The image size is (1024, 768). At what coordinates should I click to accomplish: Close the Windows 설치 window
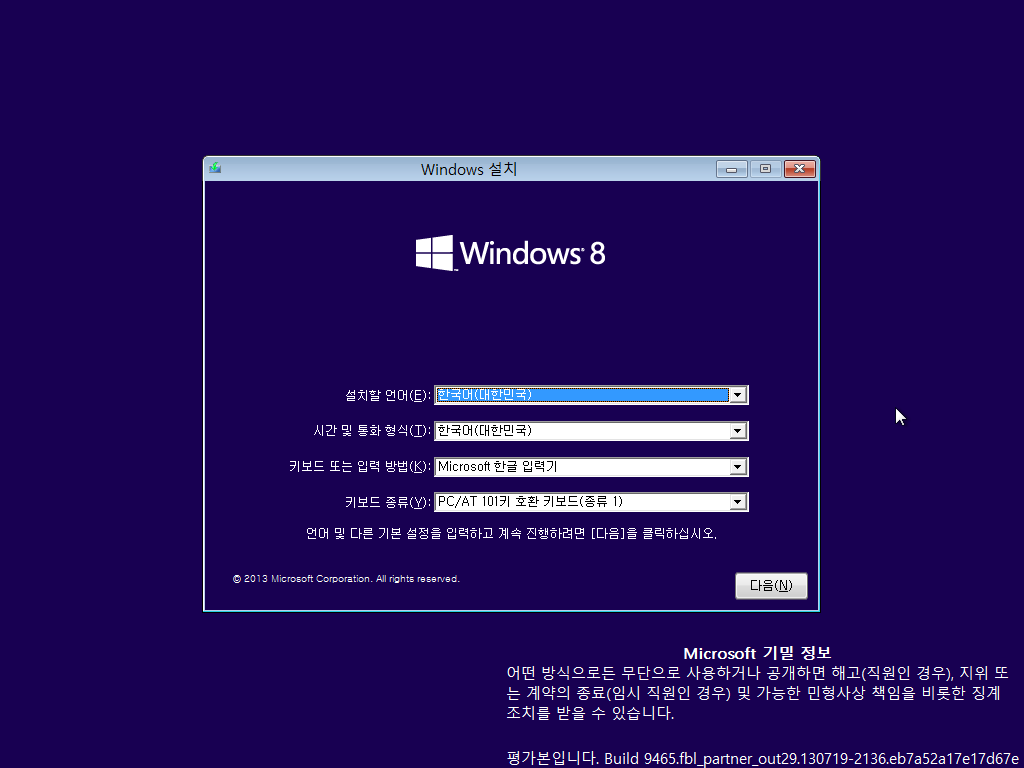coord(799,169)
